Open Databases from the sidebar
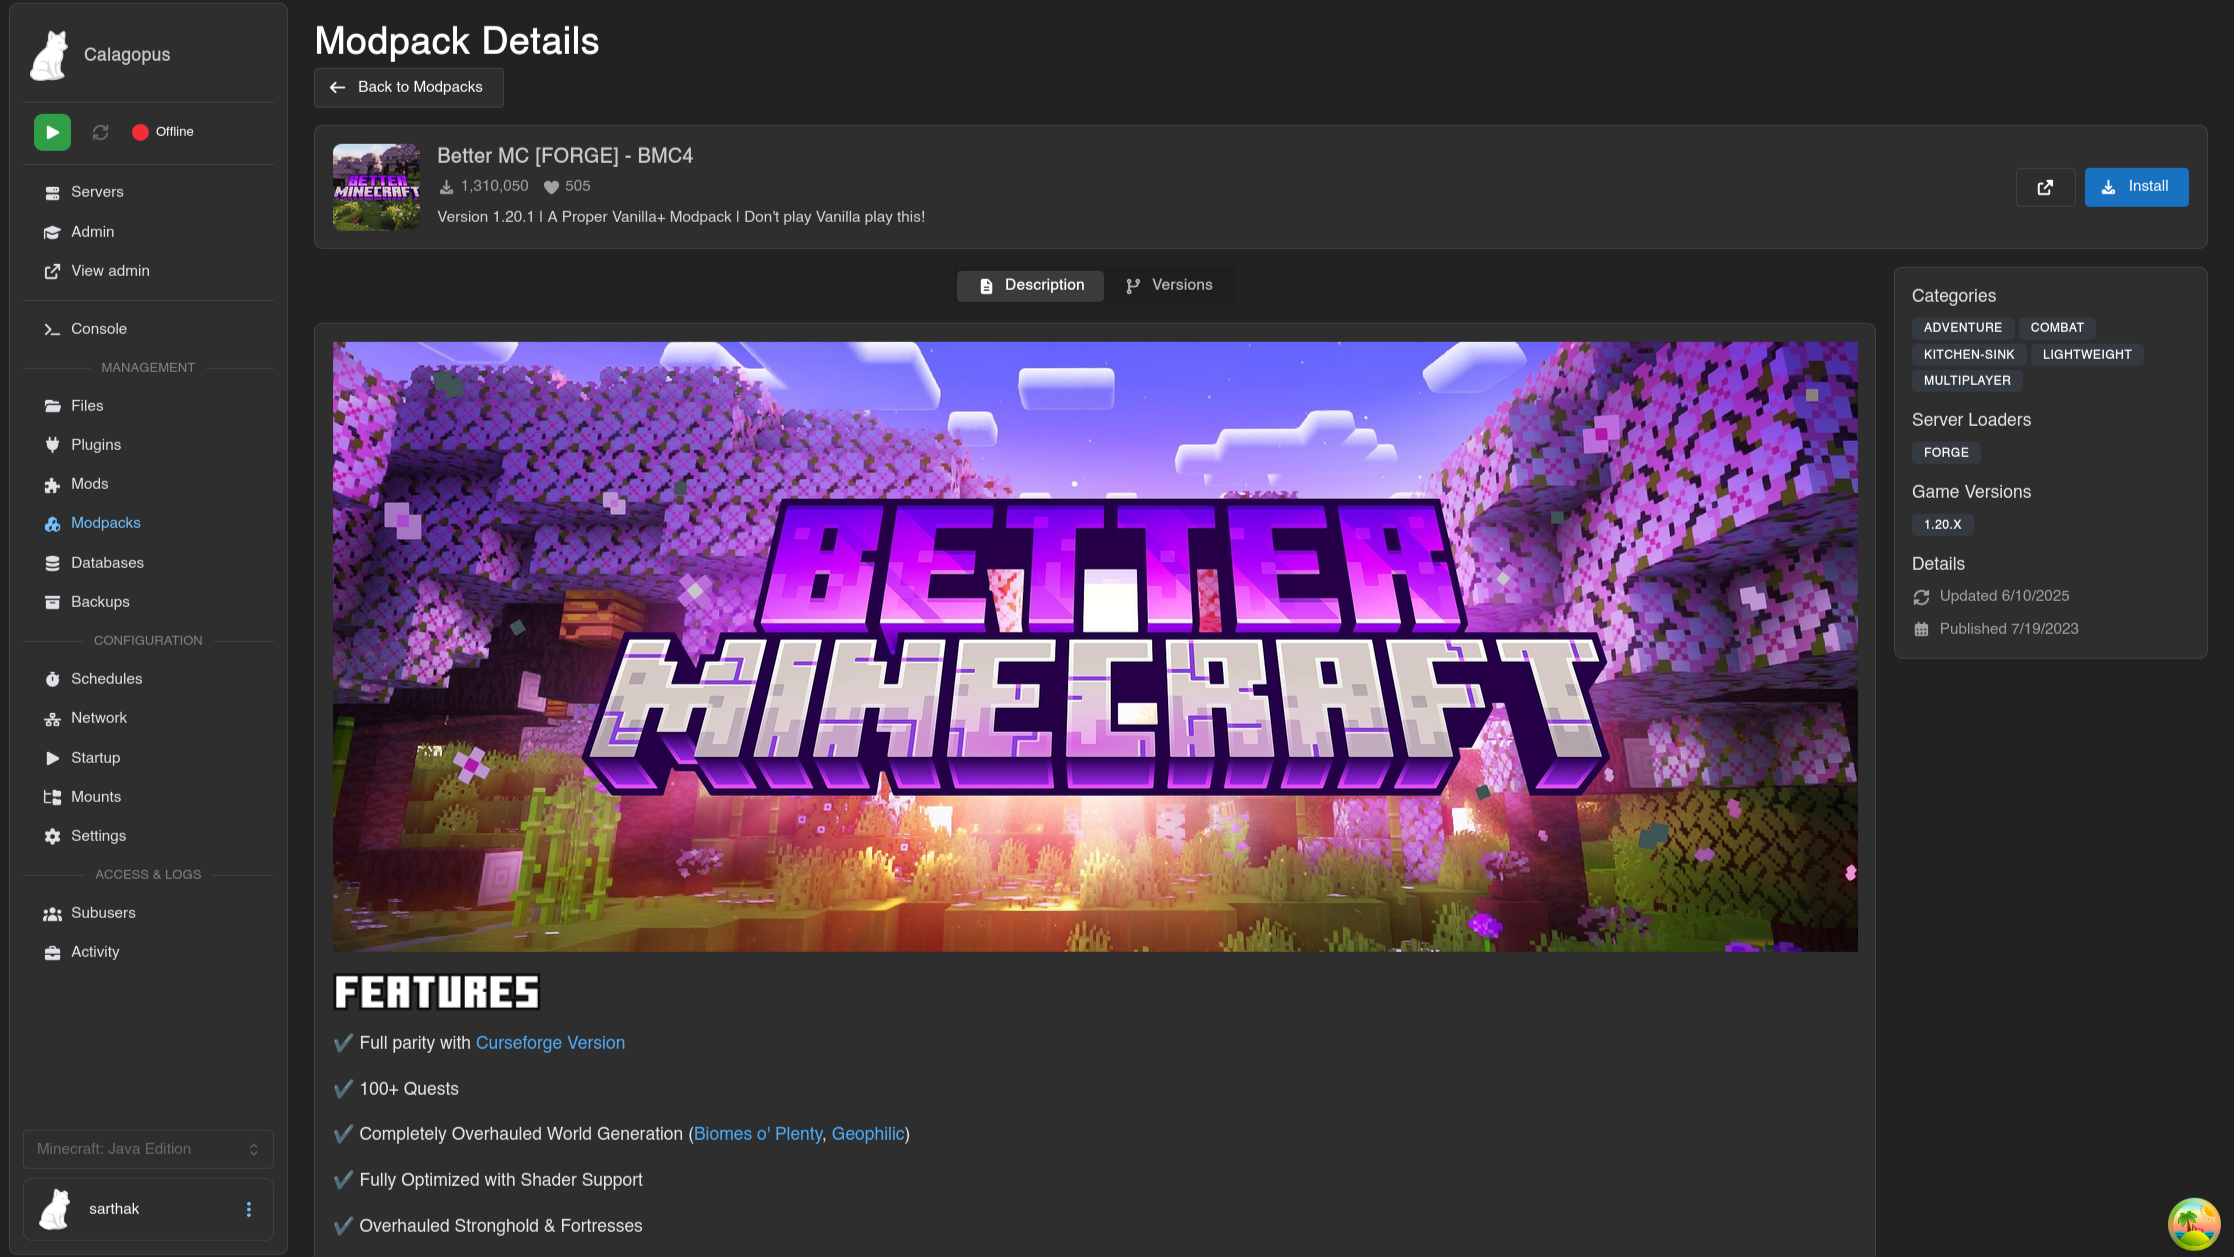Viewport: 2234px width, 1257px height. coord(107,563)
